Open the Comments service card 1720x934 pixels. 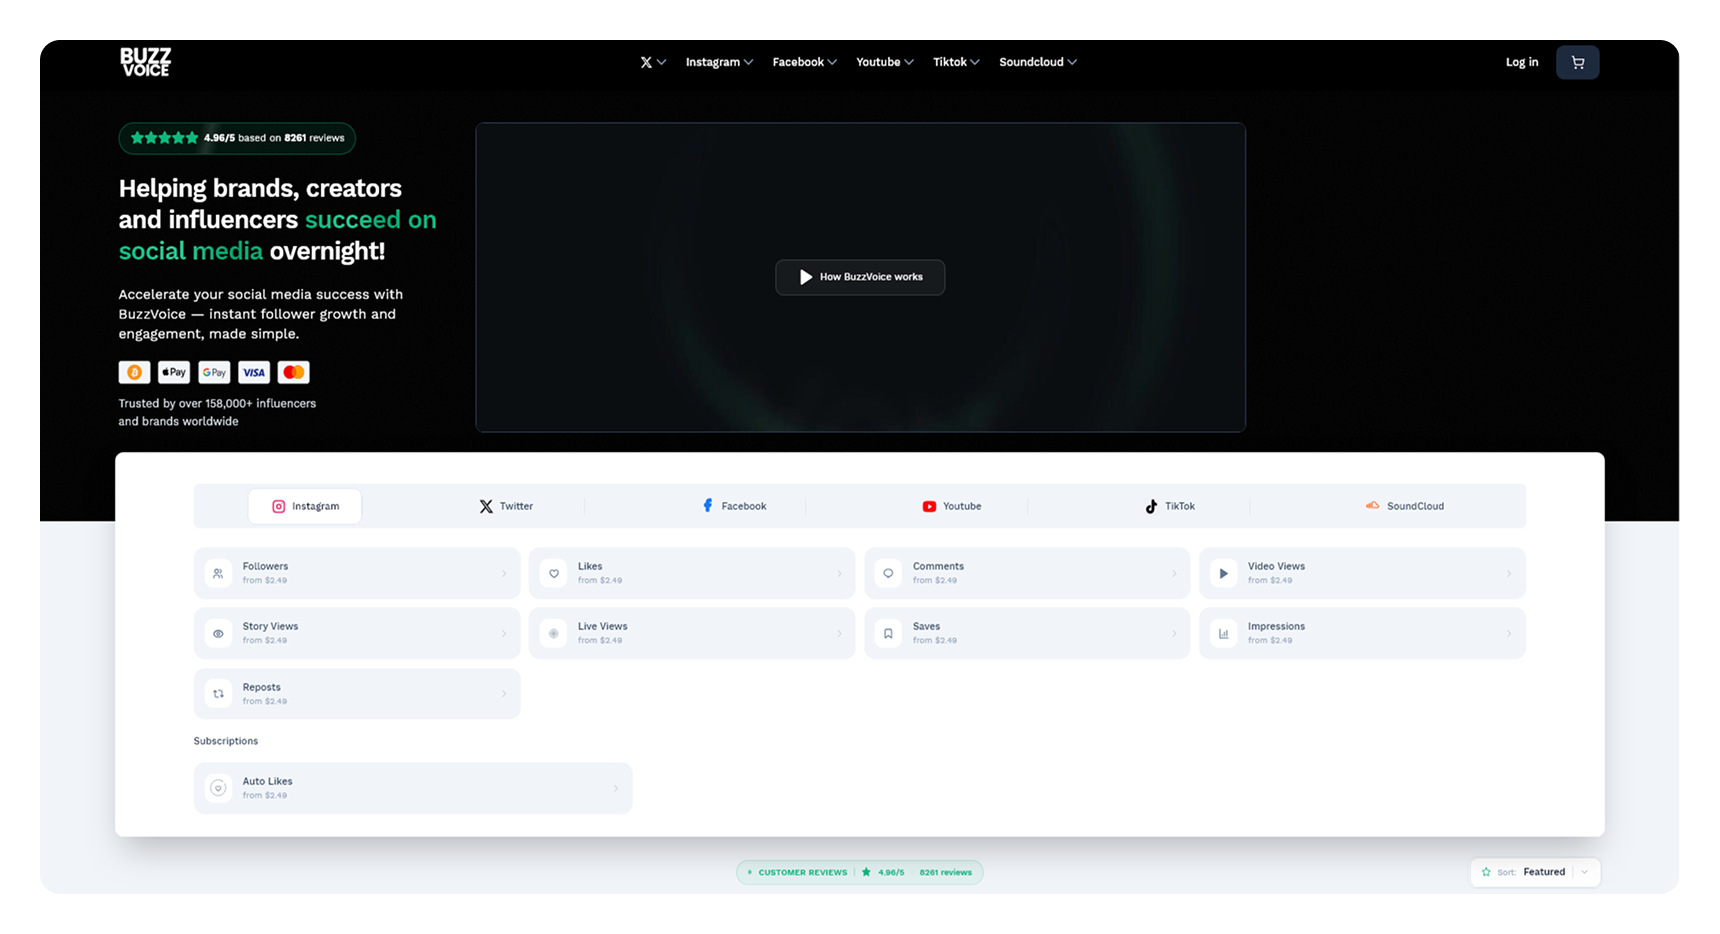(1027, 573)
